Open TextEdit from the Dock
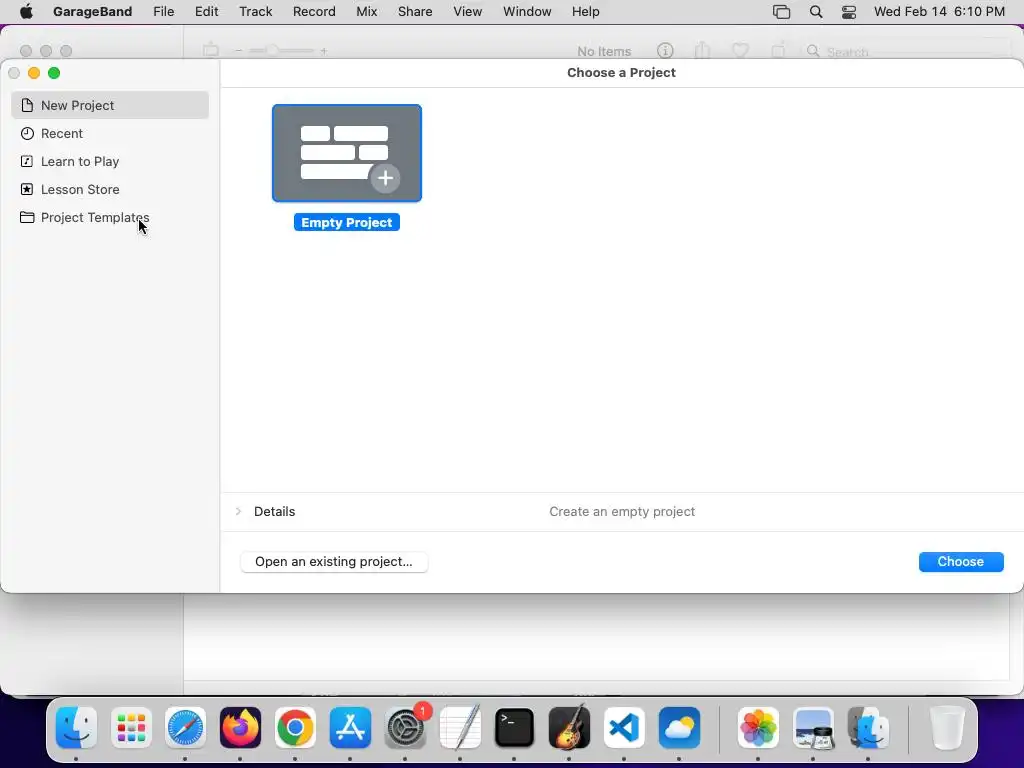 tap(460, 727)
